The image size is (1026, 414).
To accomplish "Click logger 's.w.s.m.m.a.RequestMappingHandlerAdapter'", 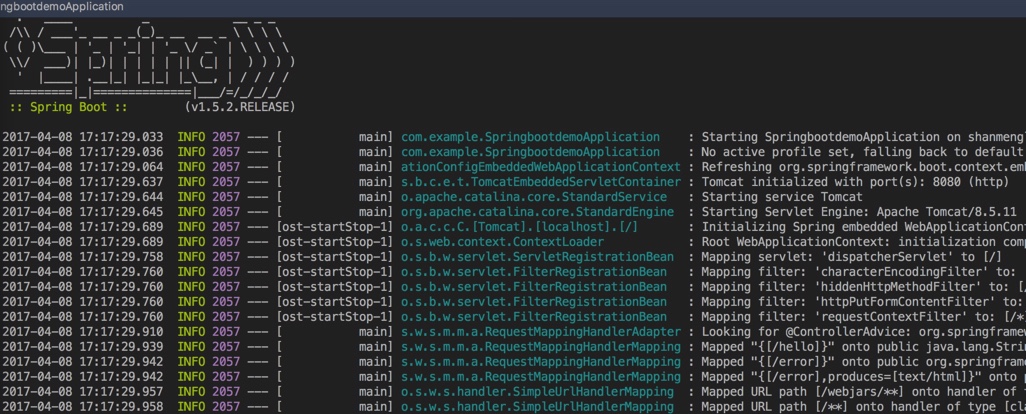I will [540, 332].
